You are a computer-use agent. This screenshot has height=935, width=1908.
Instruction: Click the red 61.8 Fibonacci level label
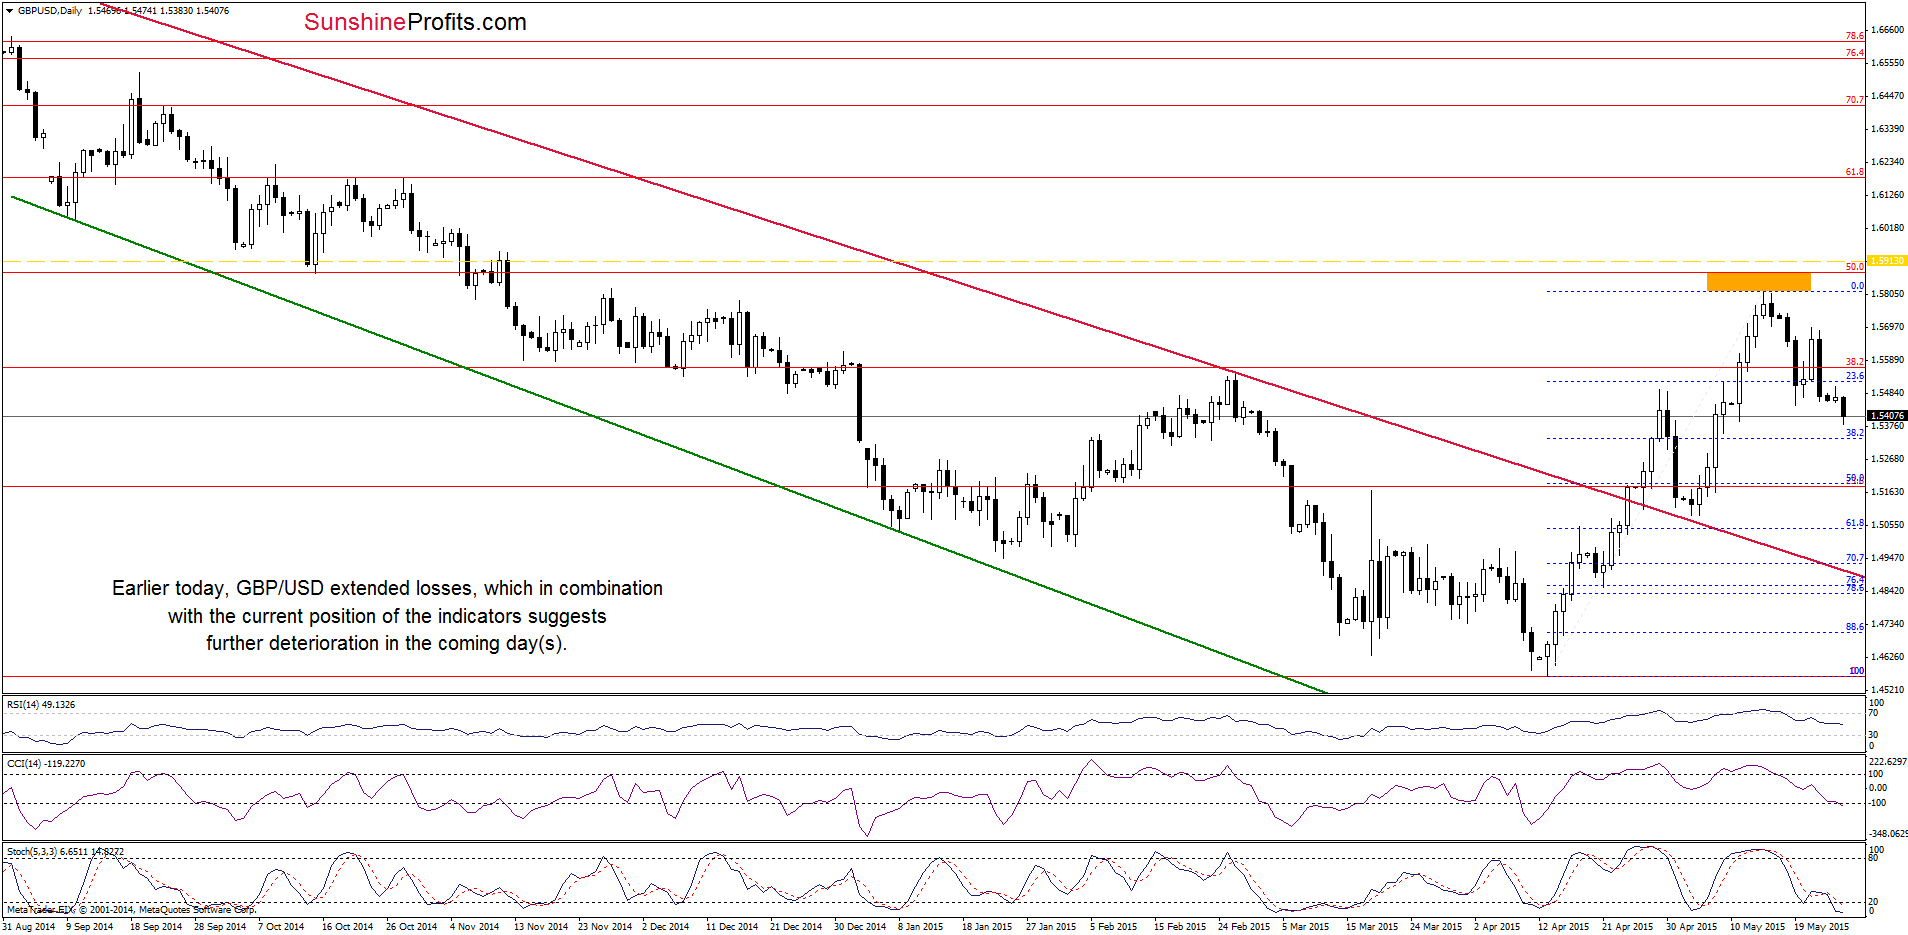point(1855,172)
